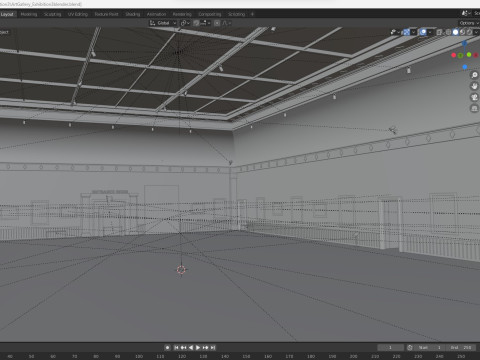Click the End frame field

coord(461,348)
